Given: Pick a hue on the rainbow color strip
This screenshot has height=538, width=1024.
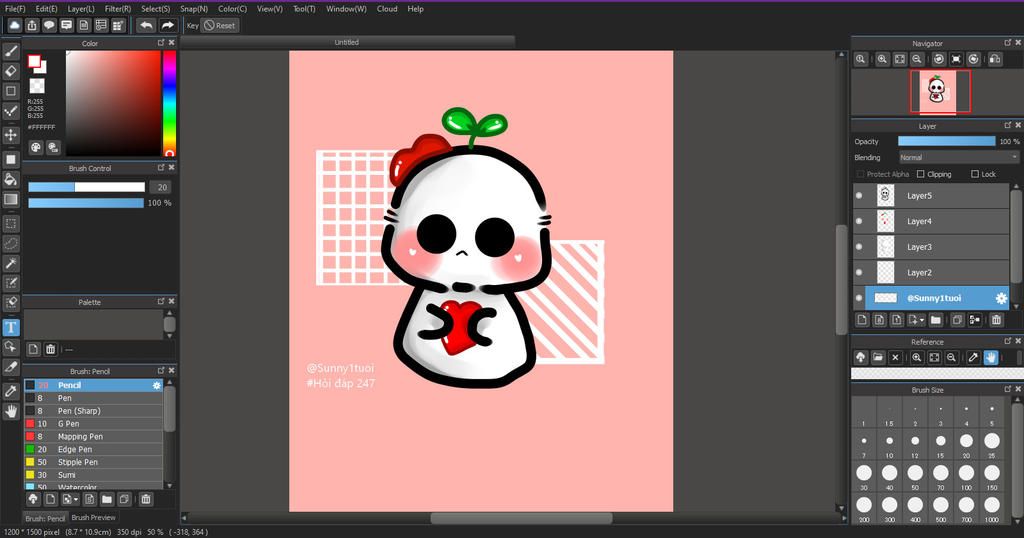Looking at the screenshot, I should pos(169,103).
